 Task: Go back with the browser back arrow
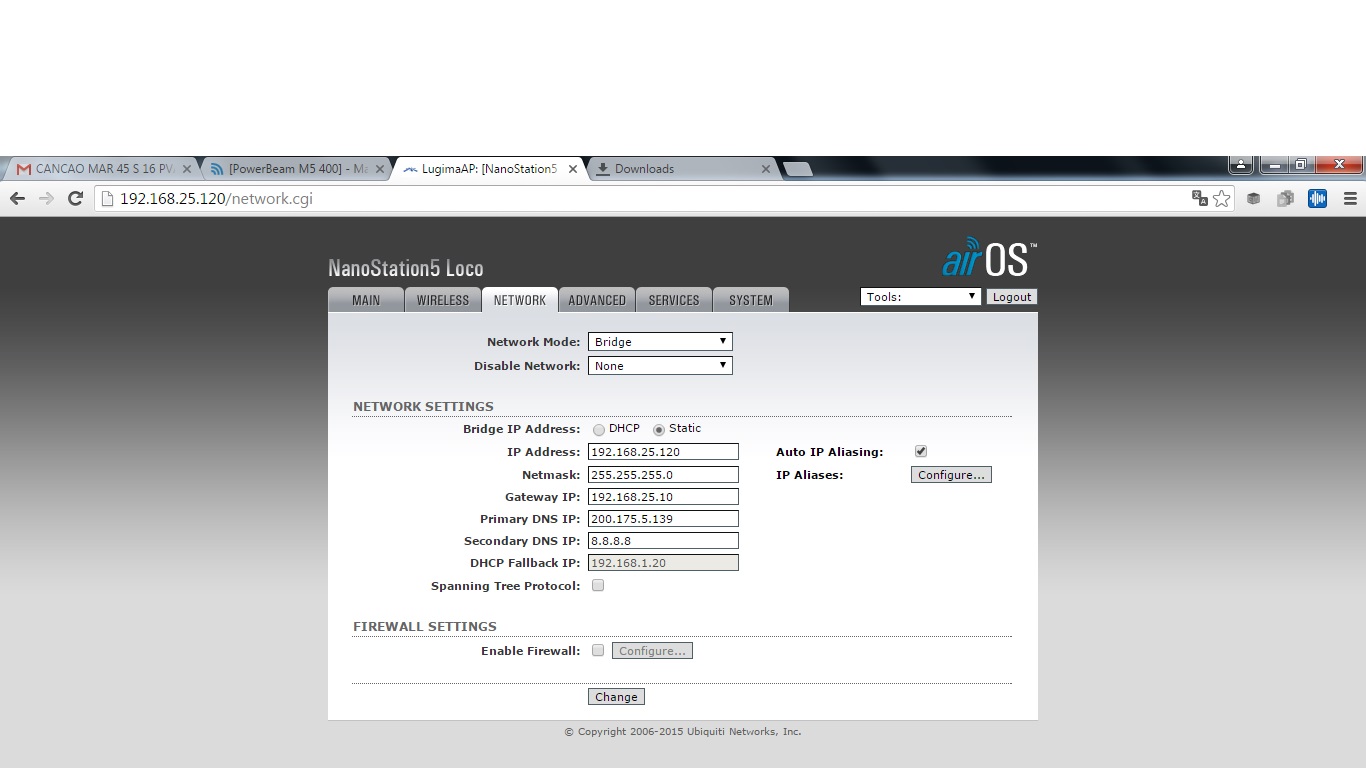click(x=17, y=198)
